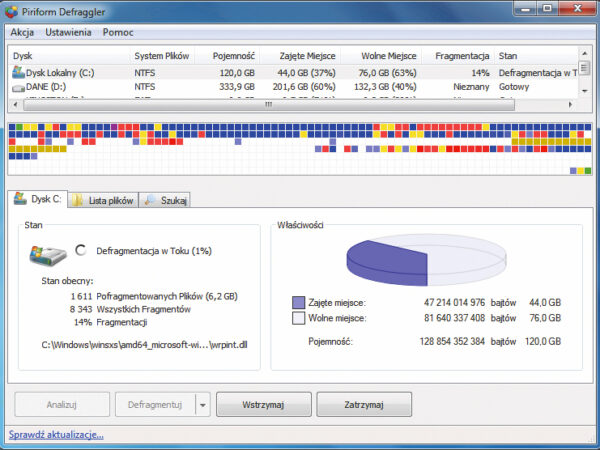Viewport: 600px width, 450px height.
Task: Click the spinning progress indicator near Defragmentacja w Toku
Action: tap(82, 251)
